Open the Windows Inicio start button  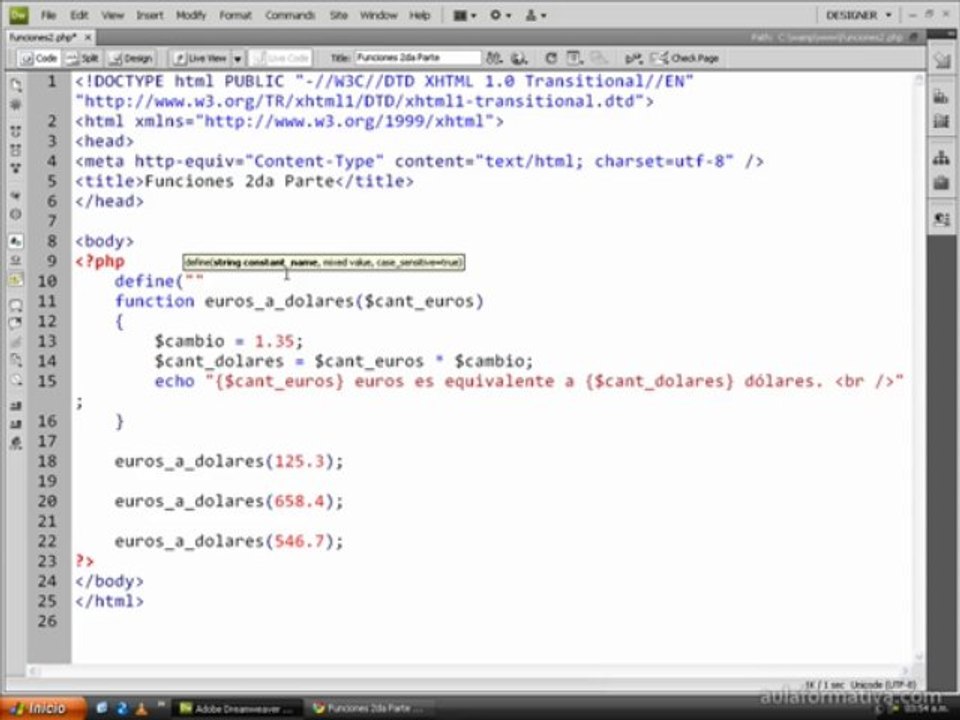[40, 708]
